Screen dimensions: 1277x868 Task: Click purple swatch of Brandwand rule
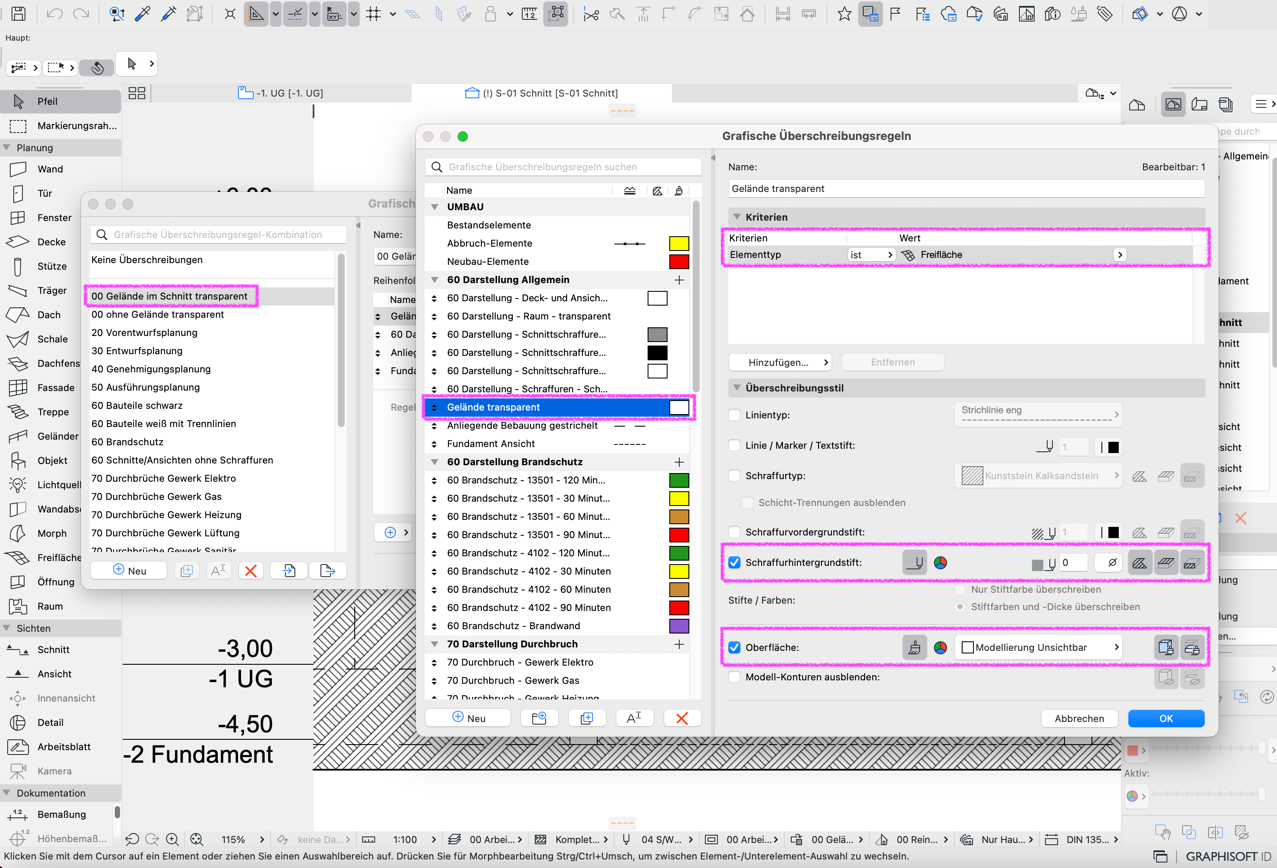pos(679,625)
